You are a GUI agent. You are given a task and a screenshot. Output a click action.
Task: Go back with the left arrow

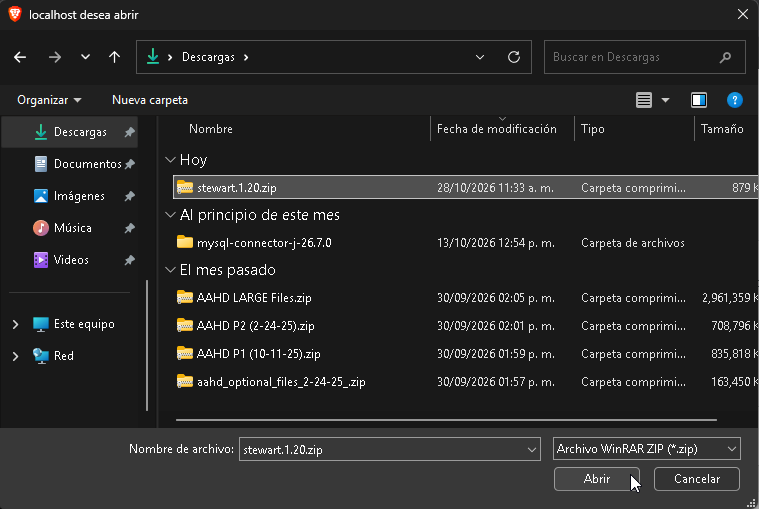[x=20, y=57]
